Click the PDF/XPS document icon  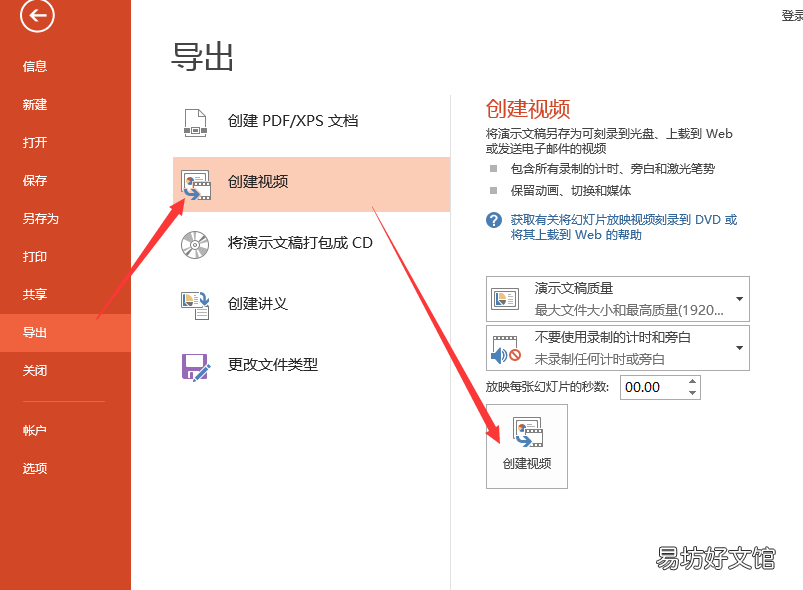click(195, 123)
